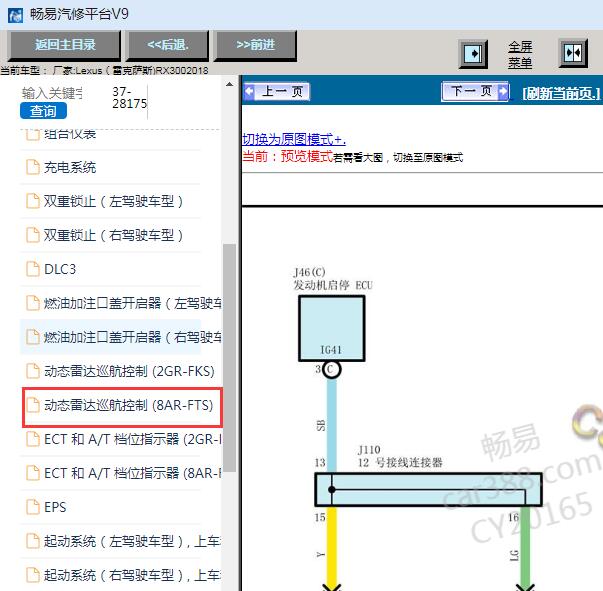
Task: Click document icon beside ECT 档位指示器 (2GR
Action: coord(33,439)
